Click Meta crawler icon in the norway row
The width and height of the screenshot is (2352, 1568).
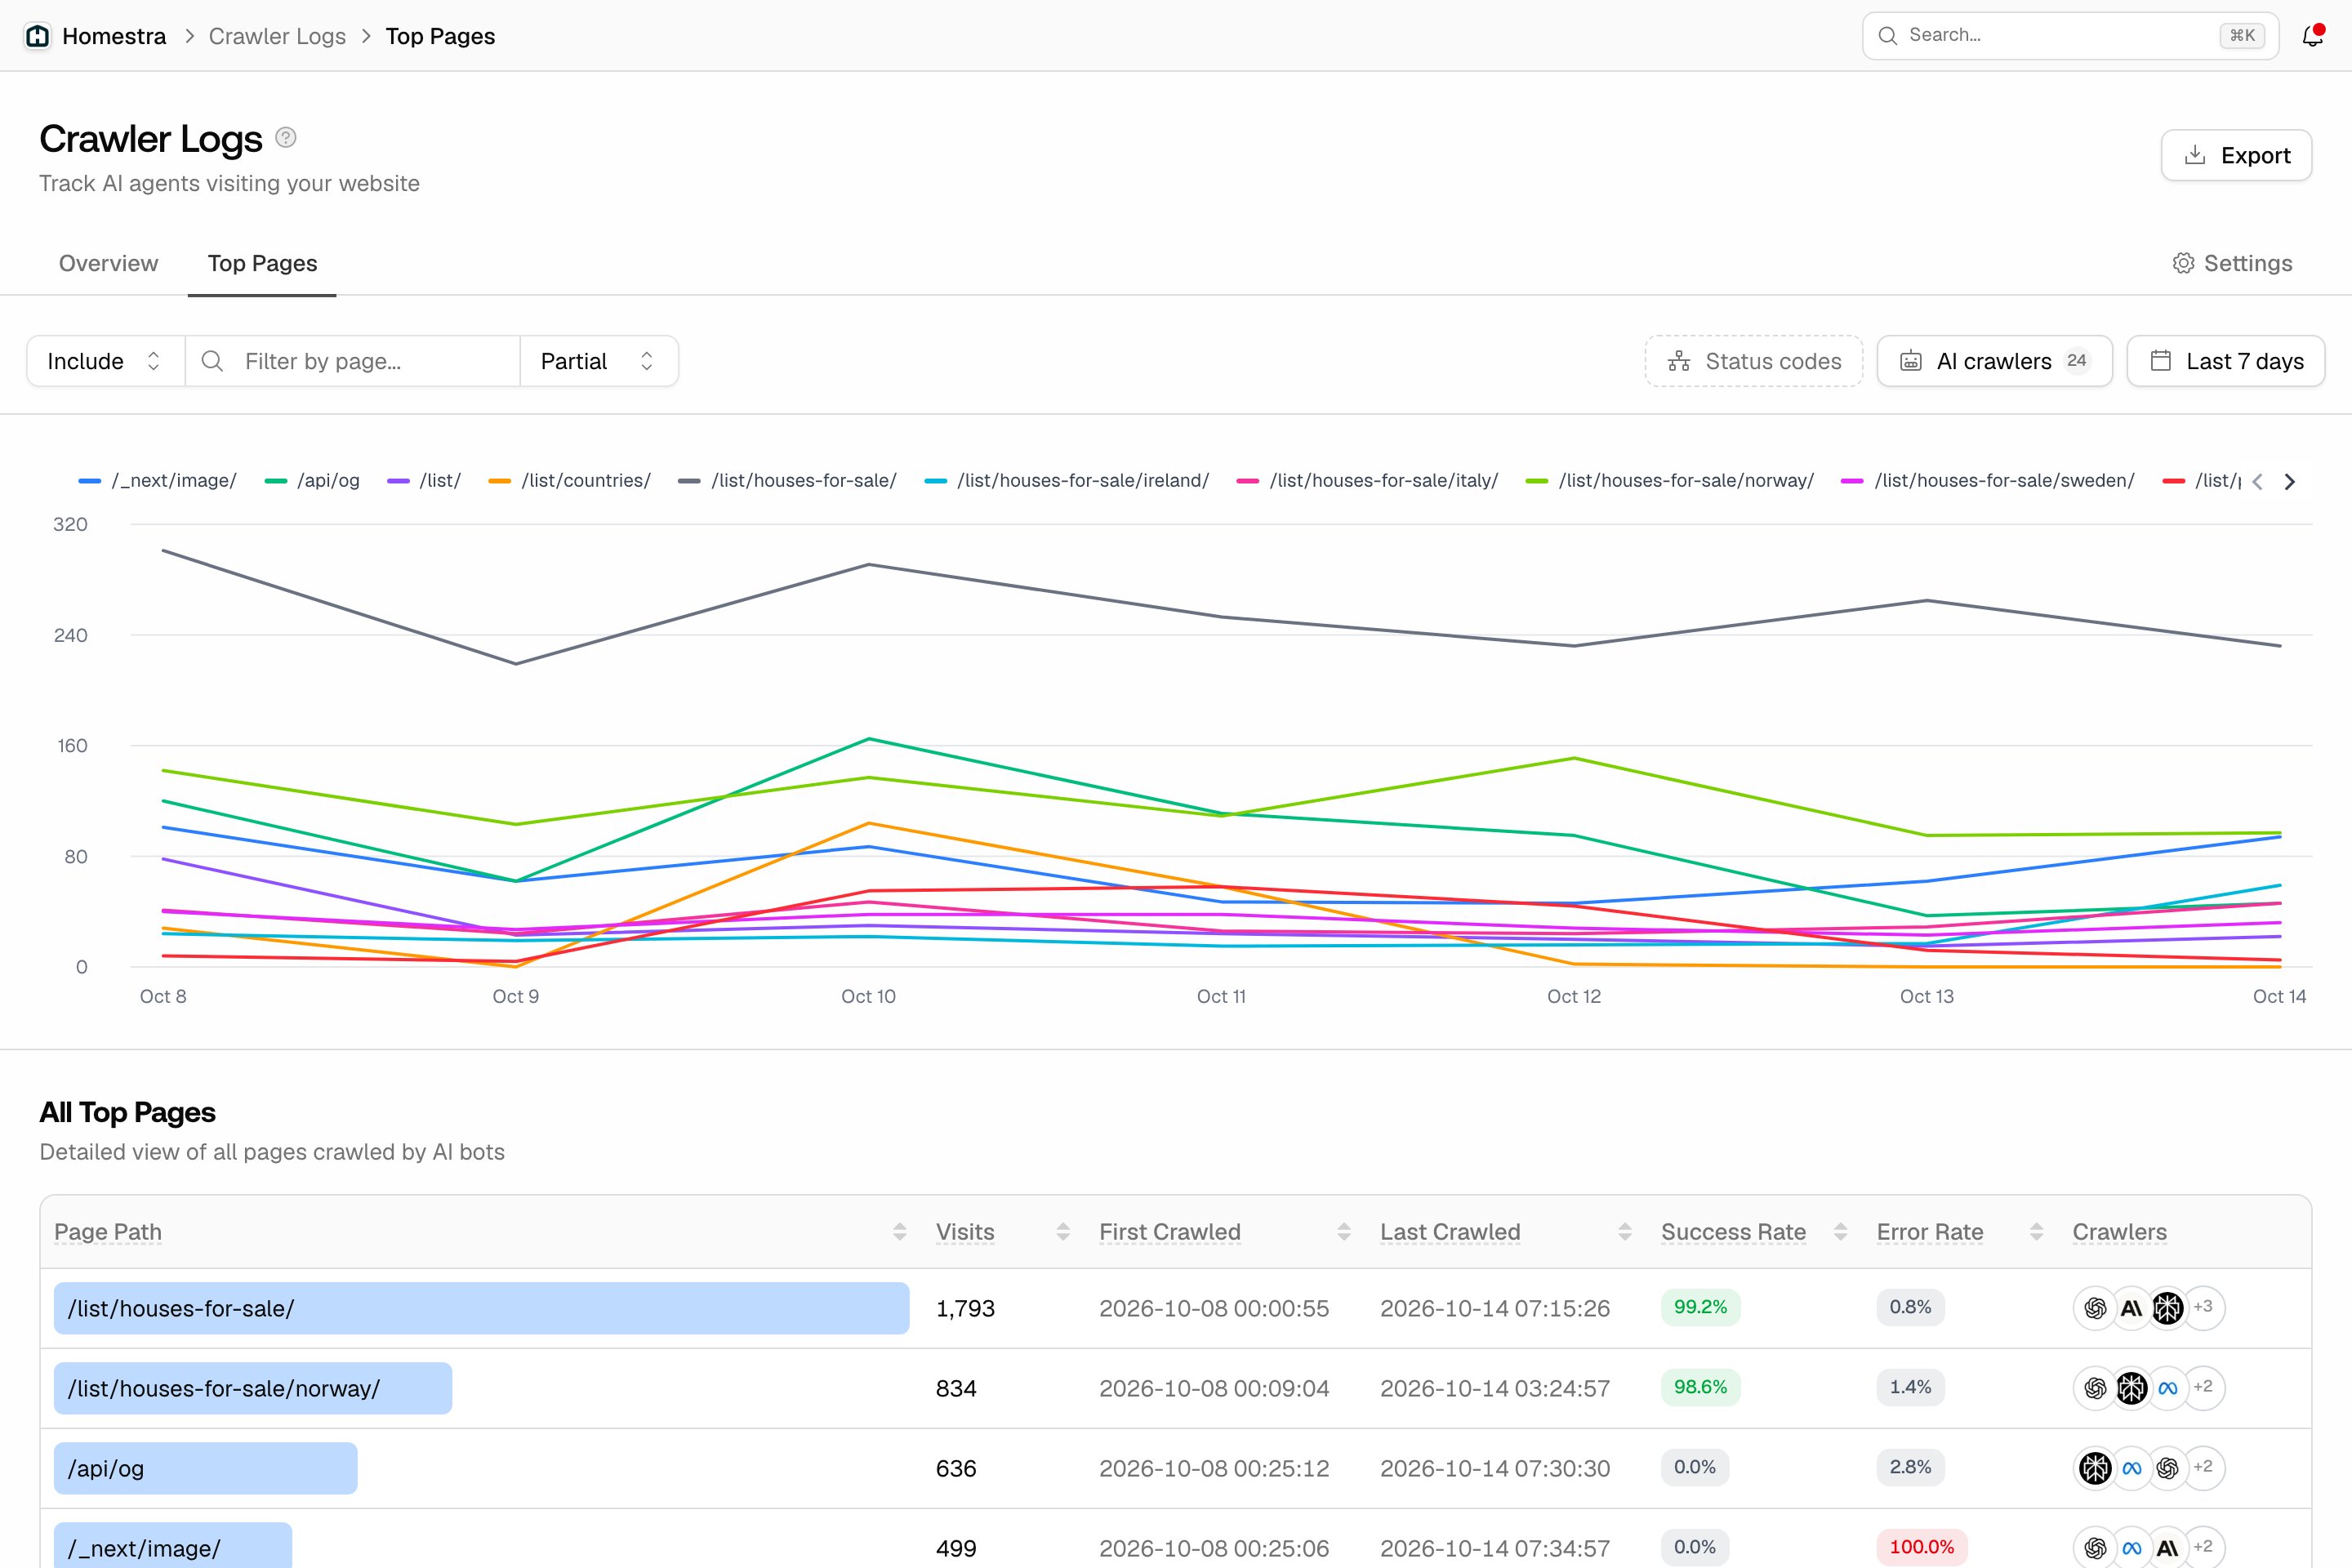(2167, 1388)
